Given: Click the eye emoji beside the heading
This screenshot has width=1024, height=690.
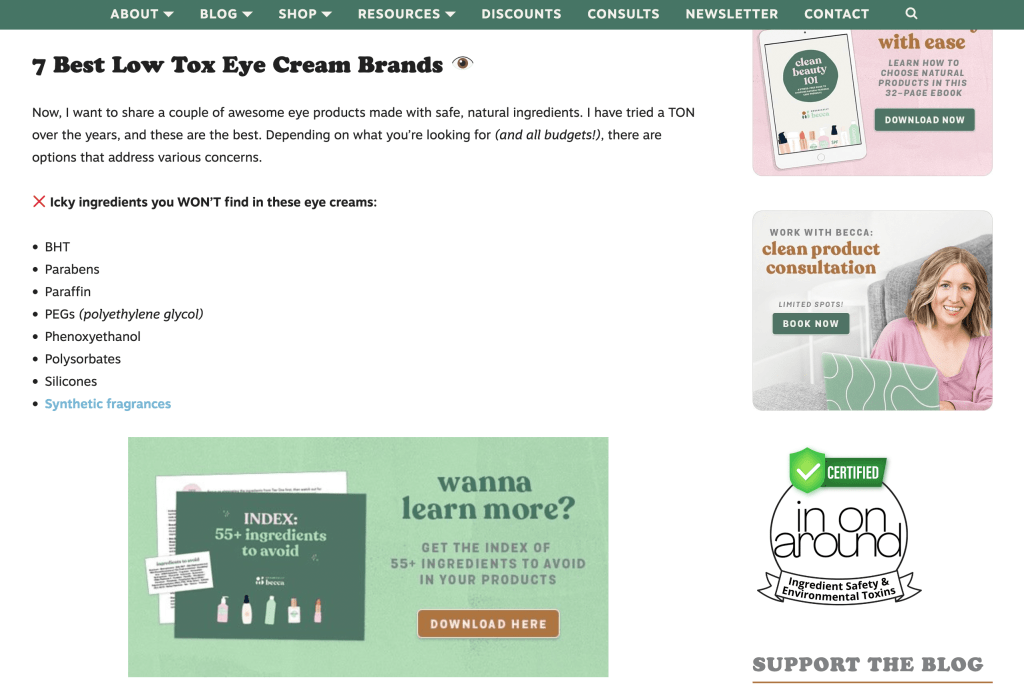Looking at the screenshot, I should (x=462, y=63).
